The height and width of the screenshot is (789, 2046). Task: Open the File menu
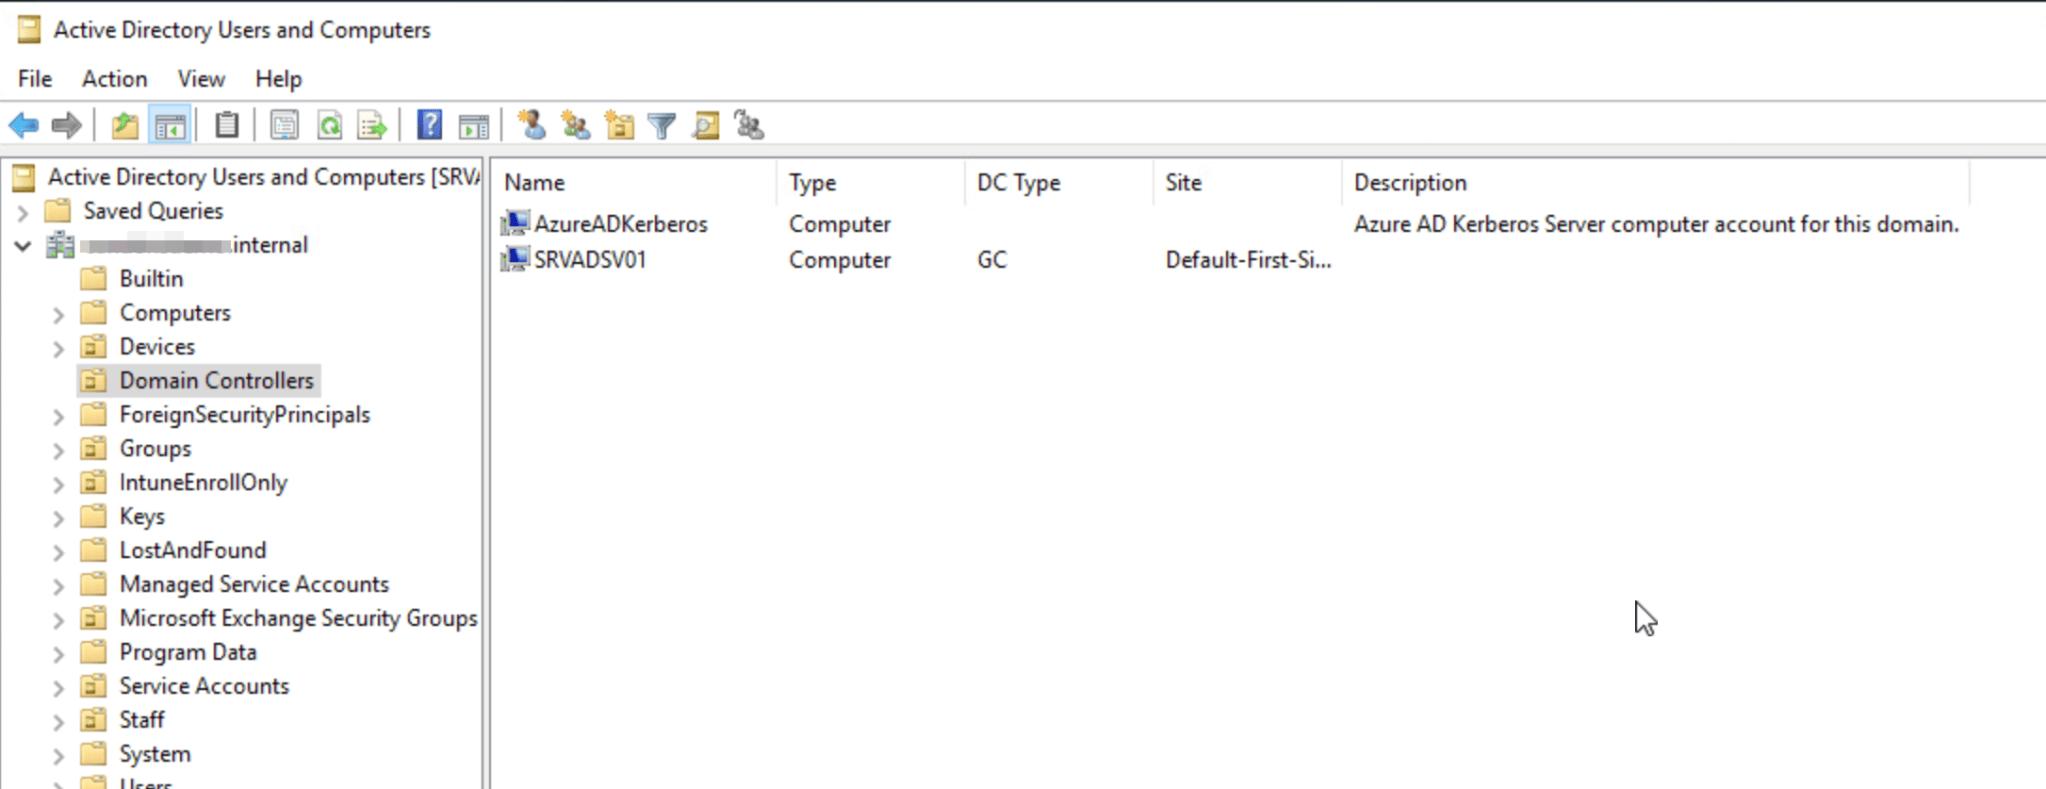tap(35, 79)
